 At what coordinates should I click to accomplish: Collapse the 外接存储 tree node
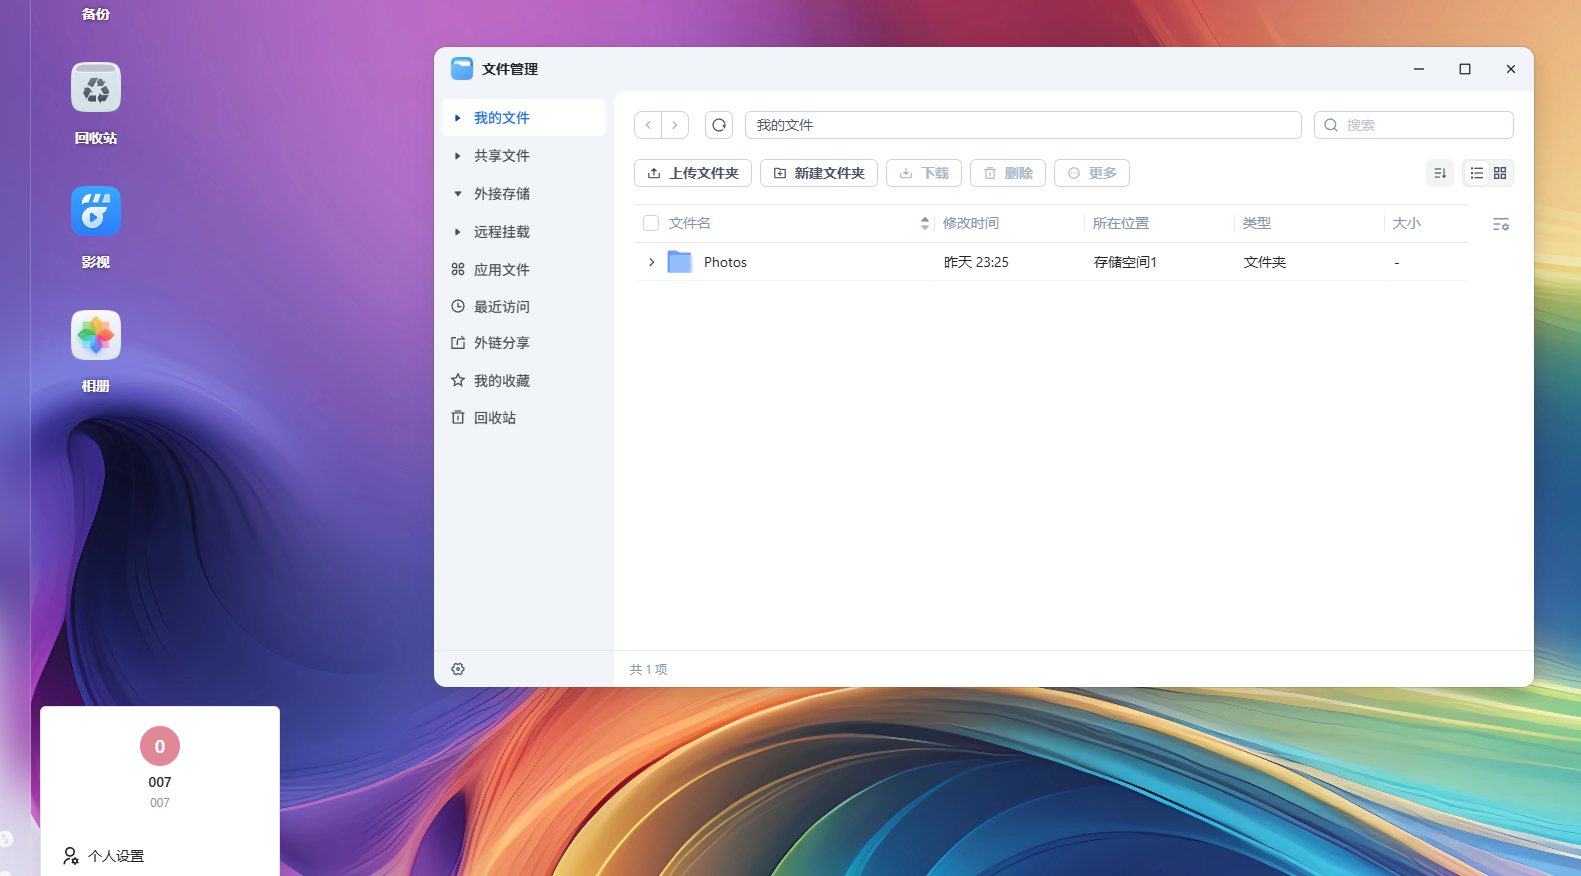click(458, 194)
